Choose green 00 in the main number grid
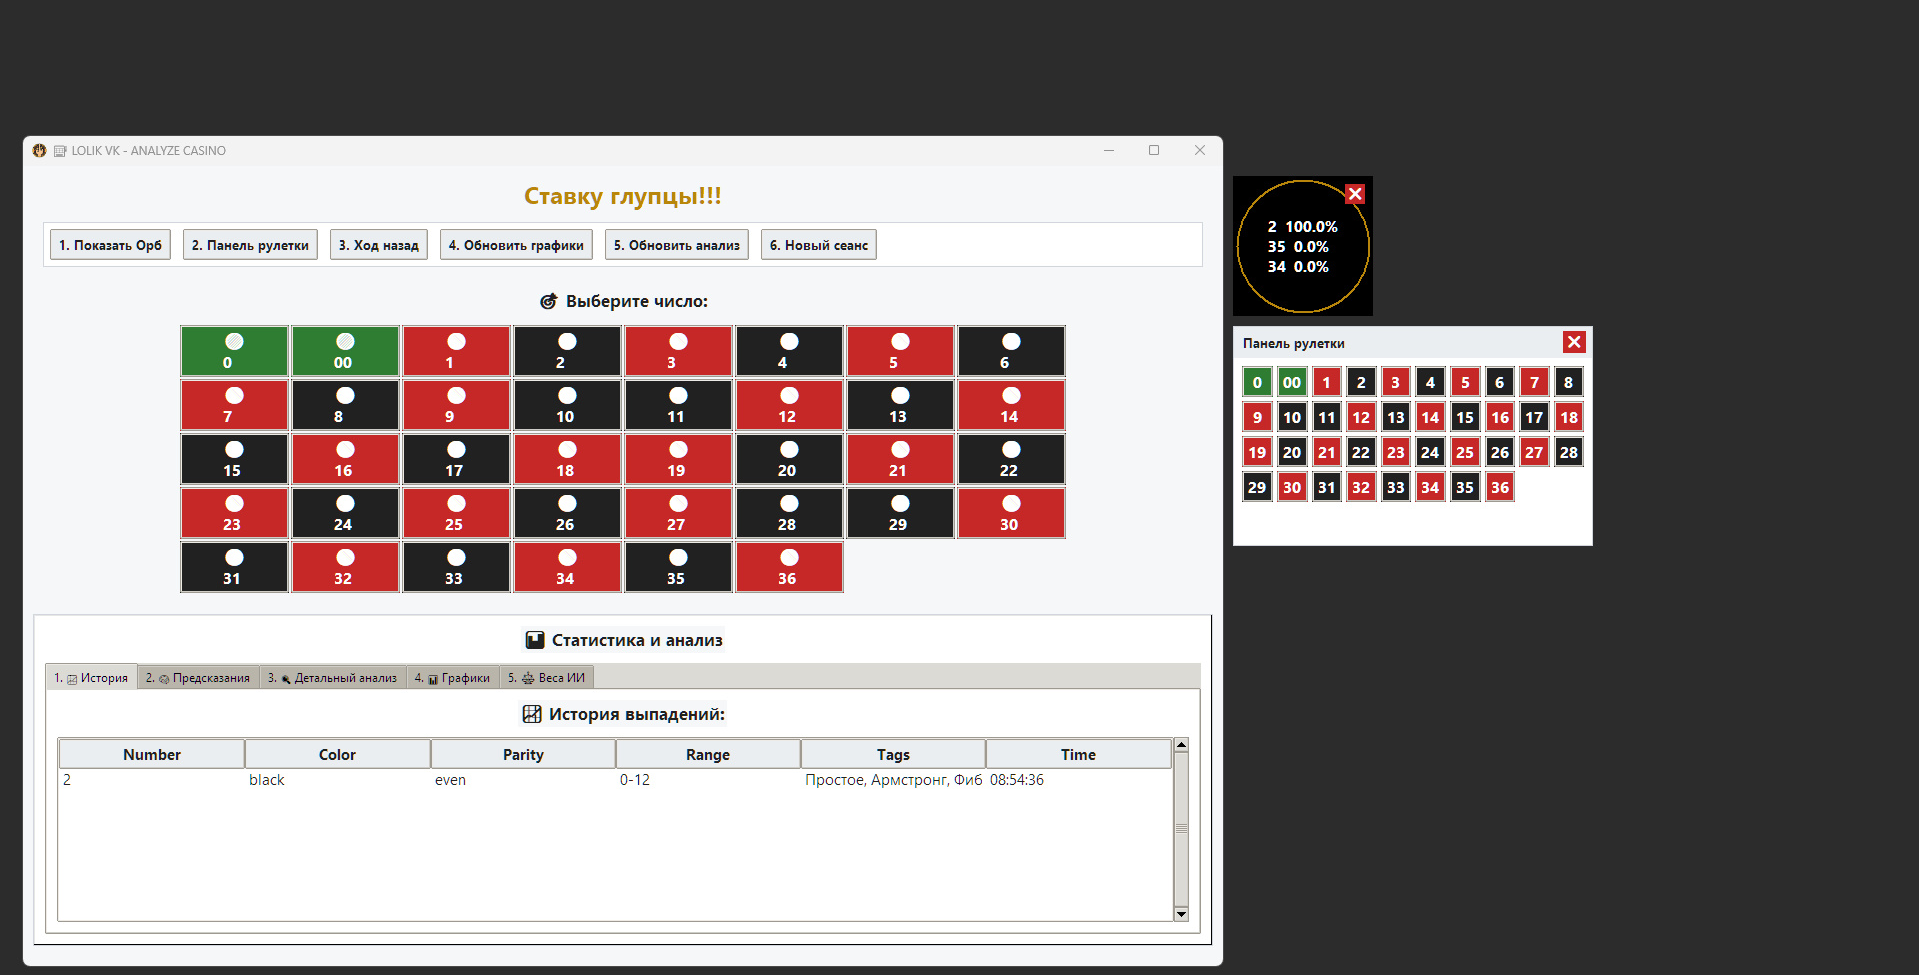The image size is (1919, 975). coord(345,351)
